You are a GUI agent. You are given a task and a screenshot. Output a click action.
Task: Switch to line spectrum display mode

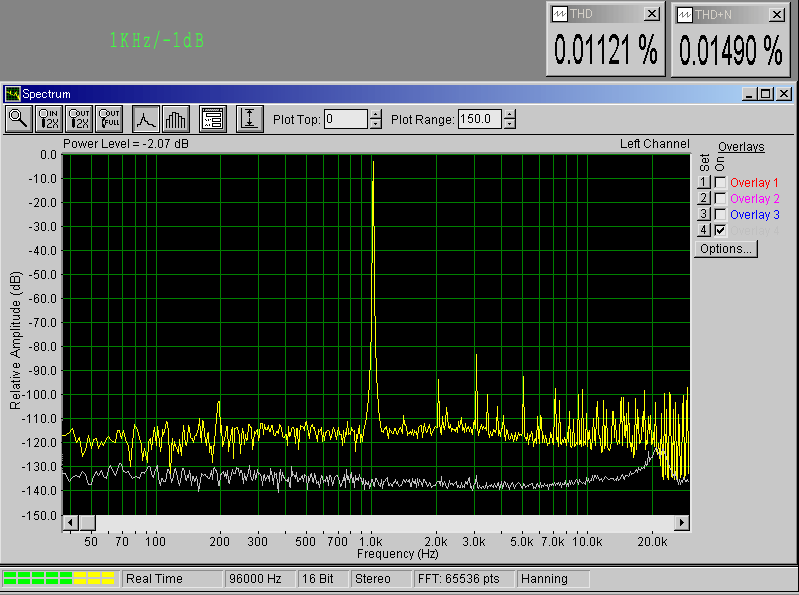coord(146,119)
